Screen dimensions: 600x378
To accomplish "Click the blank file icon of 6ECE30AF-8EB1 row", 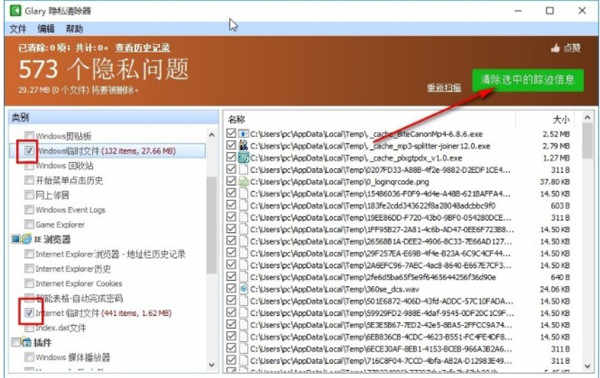I will click(243, 349).
